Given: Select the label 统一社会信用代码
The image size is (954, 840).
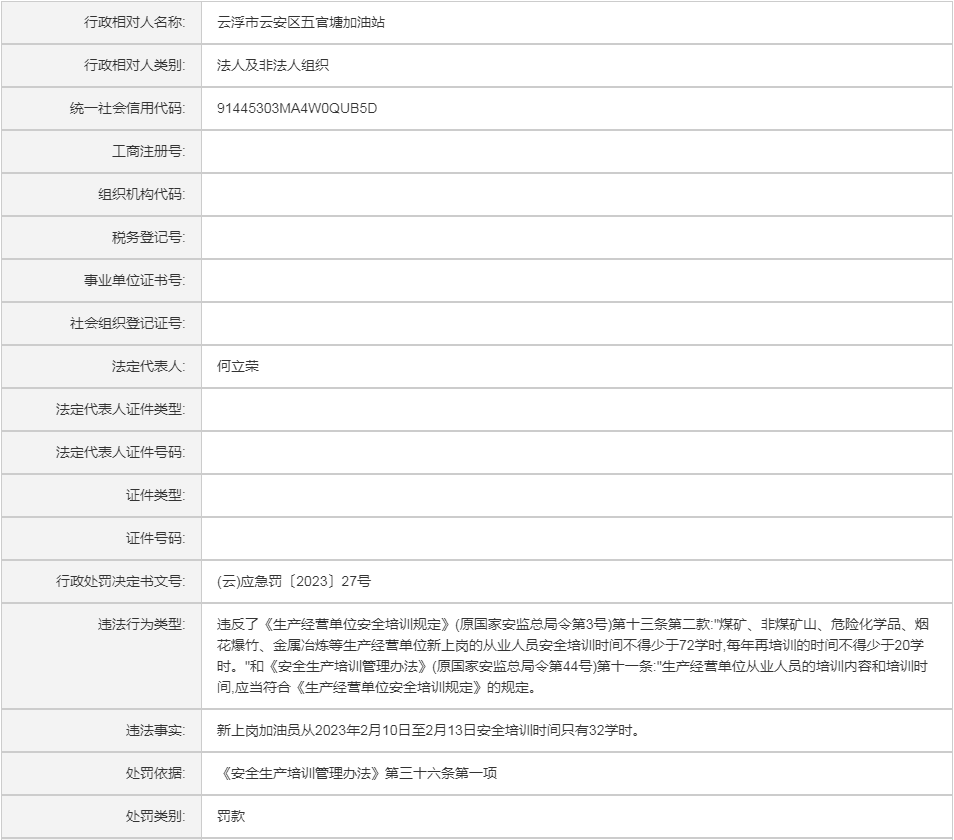Looking at the screenshot, I should [127, 108].
